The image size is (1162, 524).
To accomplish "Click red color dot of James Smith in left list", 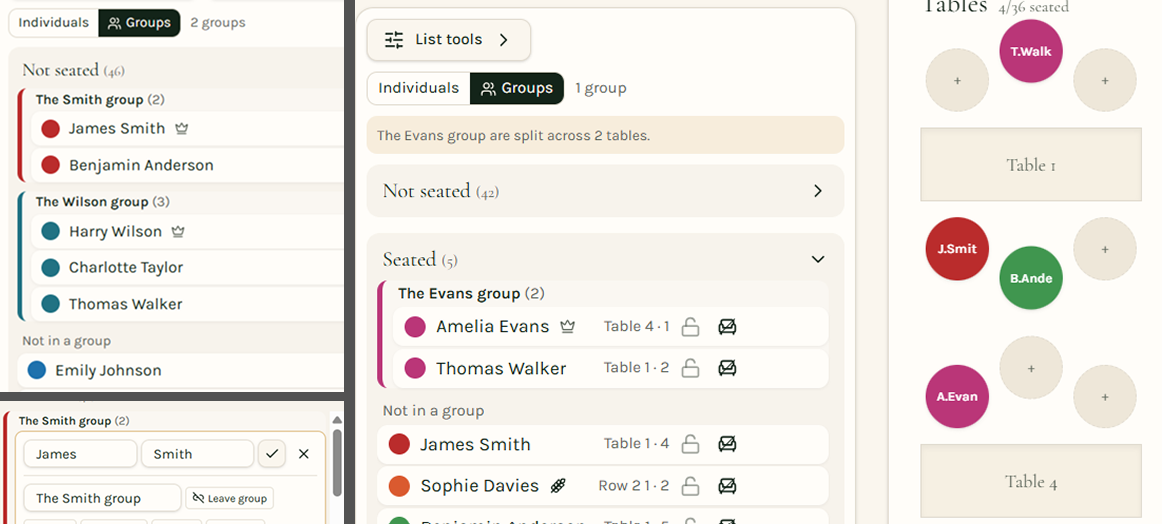I will [x=50, y=129].
